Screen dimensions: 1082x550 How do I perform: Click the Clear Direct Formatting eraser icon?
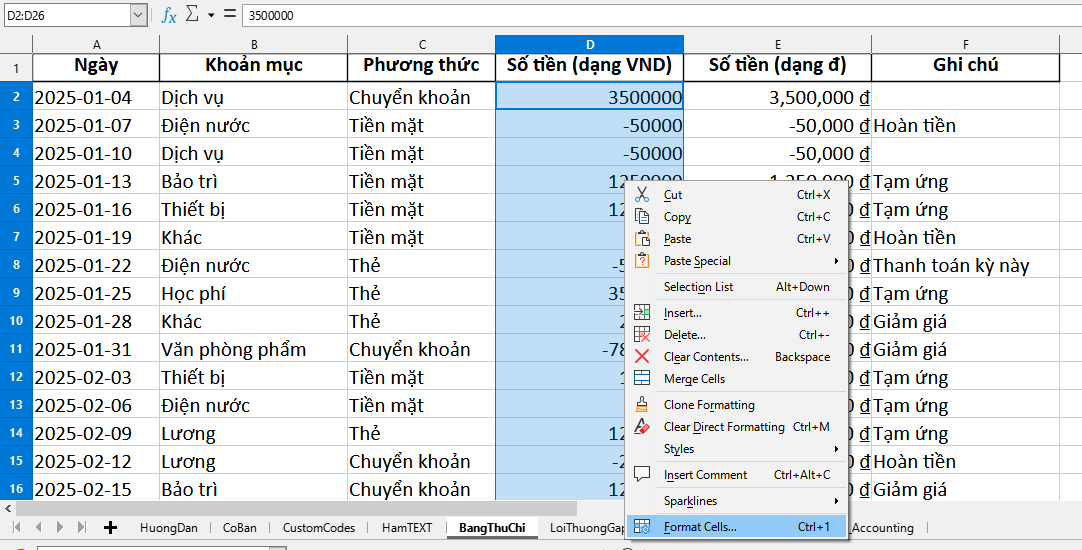pyautogui.click(x=642, y=426)
